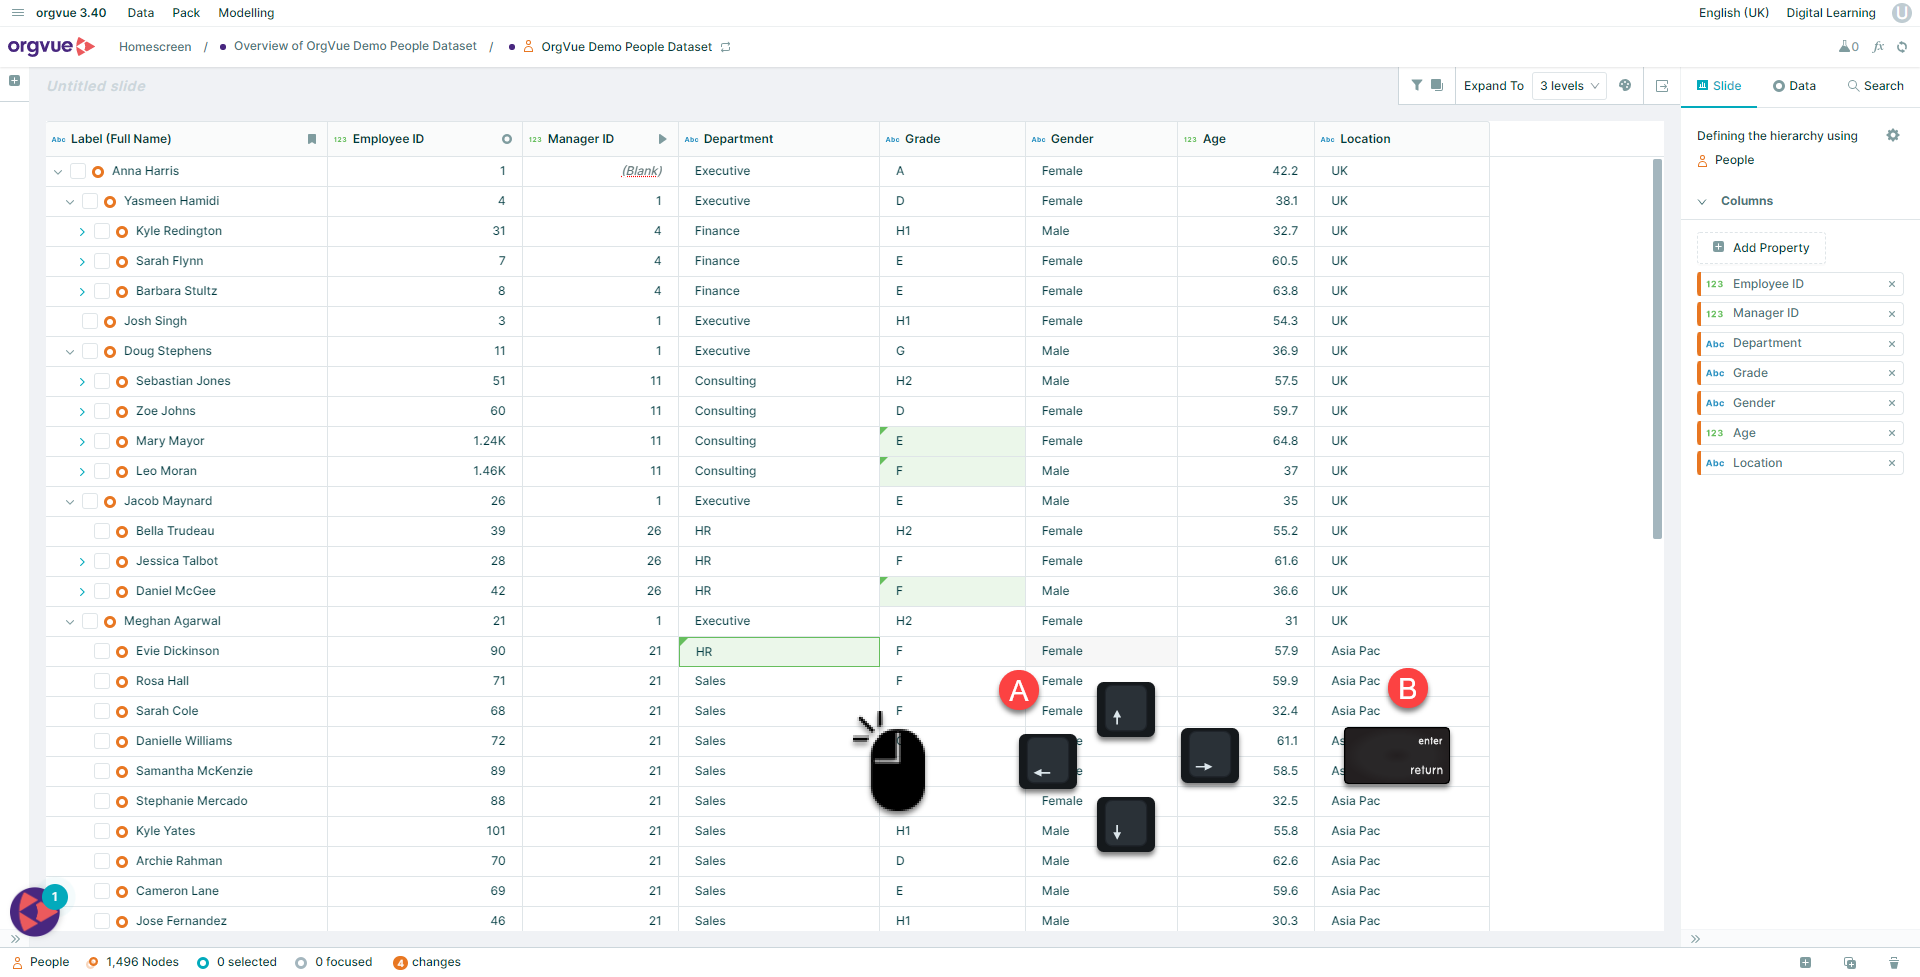Image resolution: width=1920 pixels, height=977 pixels.
Task: Click the notifications count icon showing 0
Action: 1849,47
